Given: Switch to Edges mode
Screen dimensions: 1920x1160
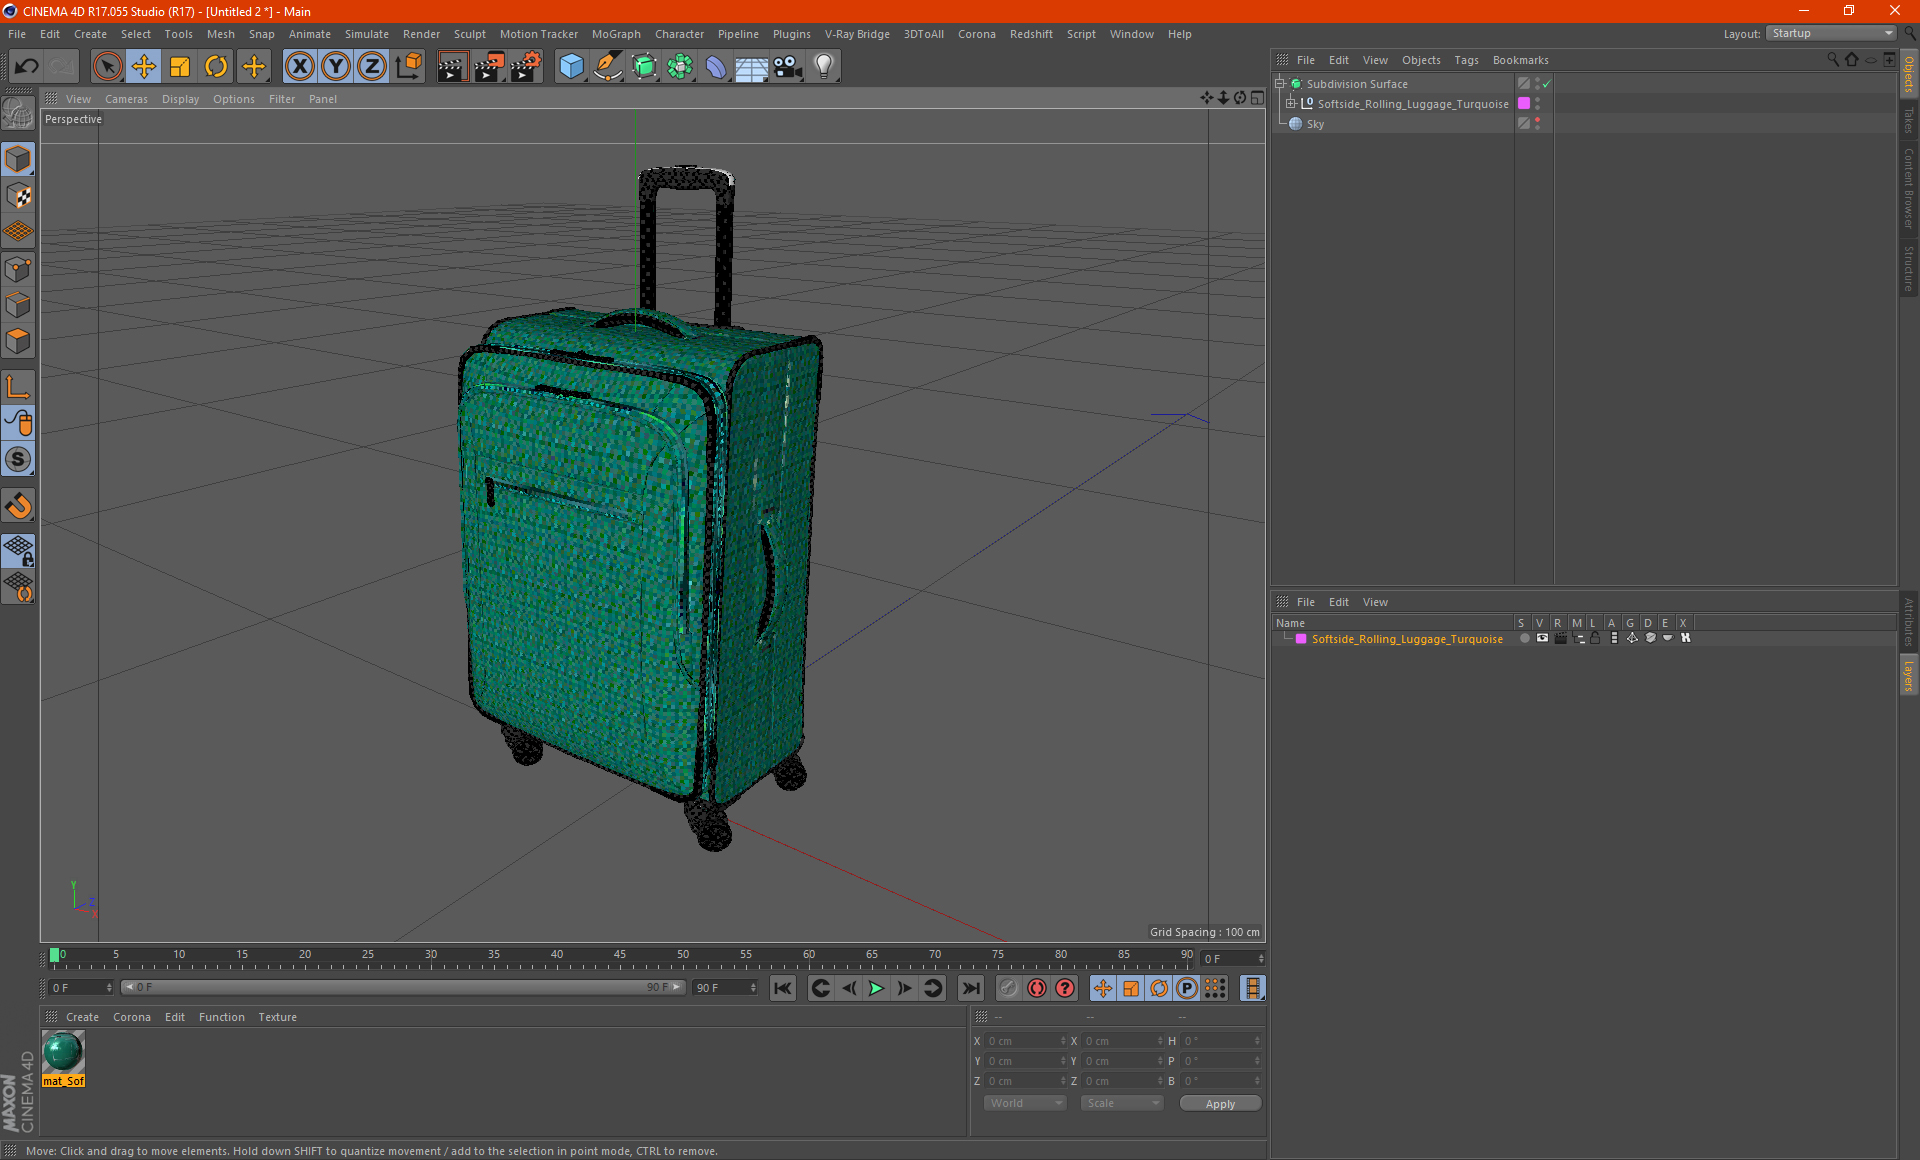Looking at the screenshot, I should tap(18, 305).
